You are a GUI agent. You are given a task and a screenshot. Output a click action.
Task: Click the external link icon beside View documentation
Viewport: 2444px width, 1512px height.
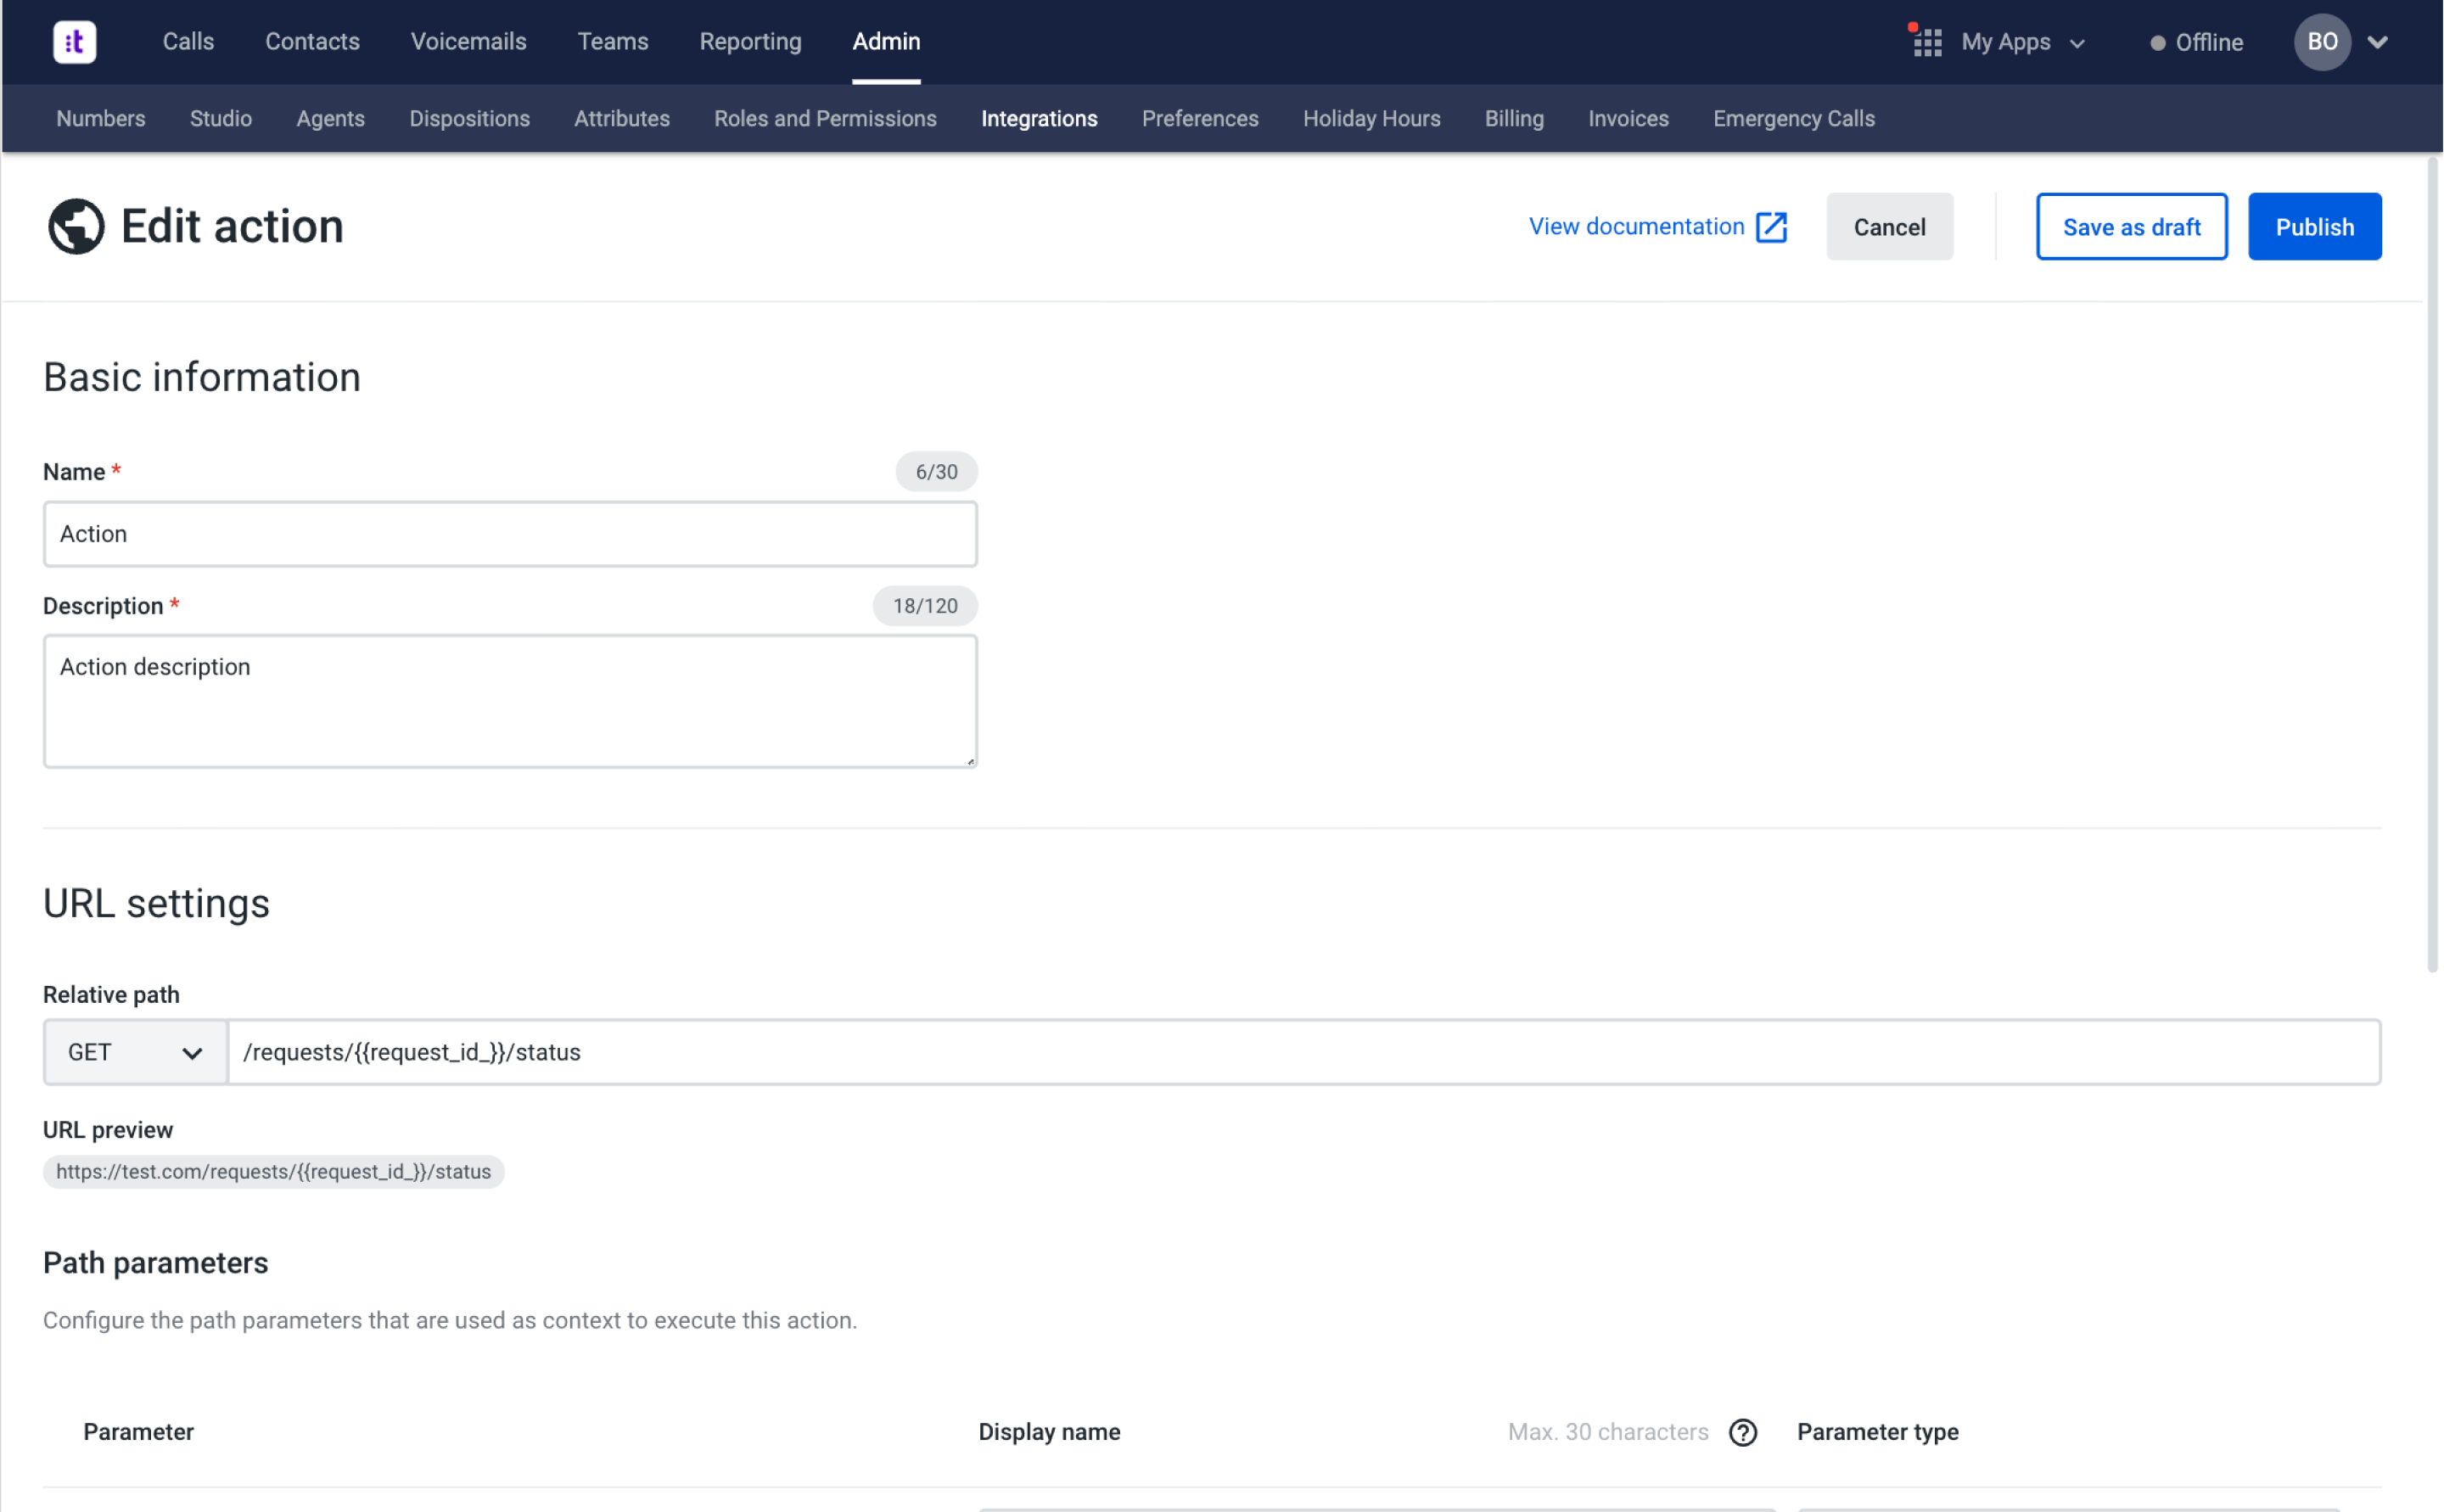[x=1771, y=227]
